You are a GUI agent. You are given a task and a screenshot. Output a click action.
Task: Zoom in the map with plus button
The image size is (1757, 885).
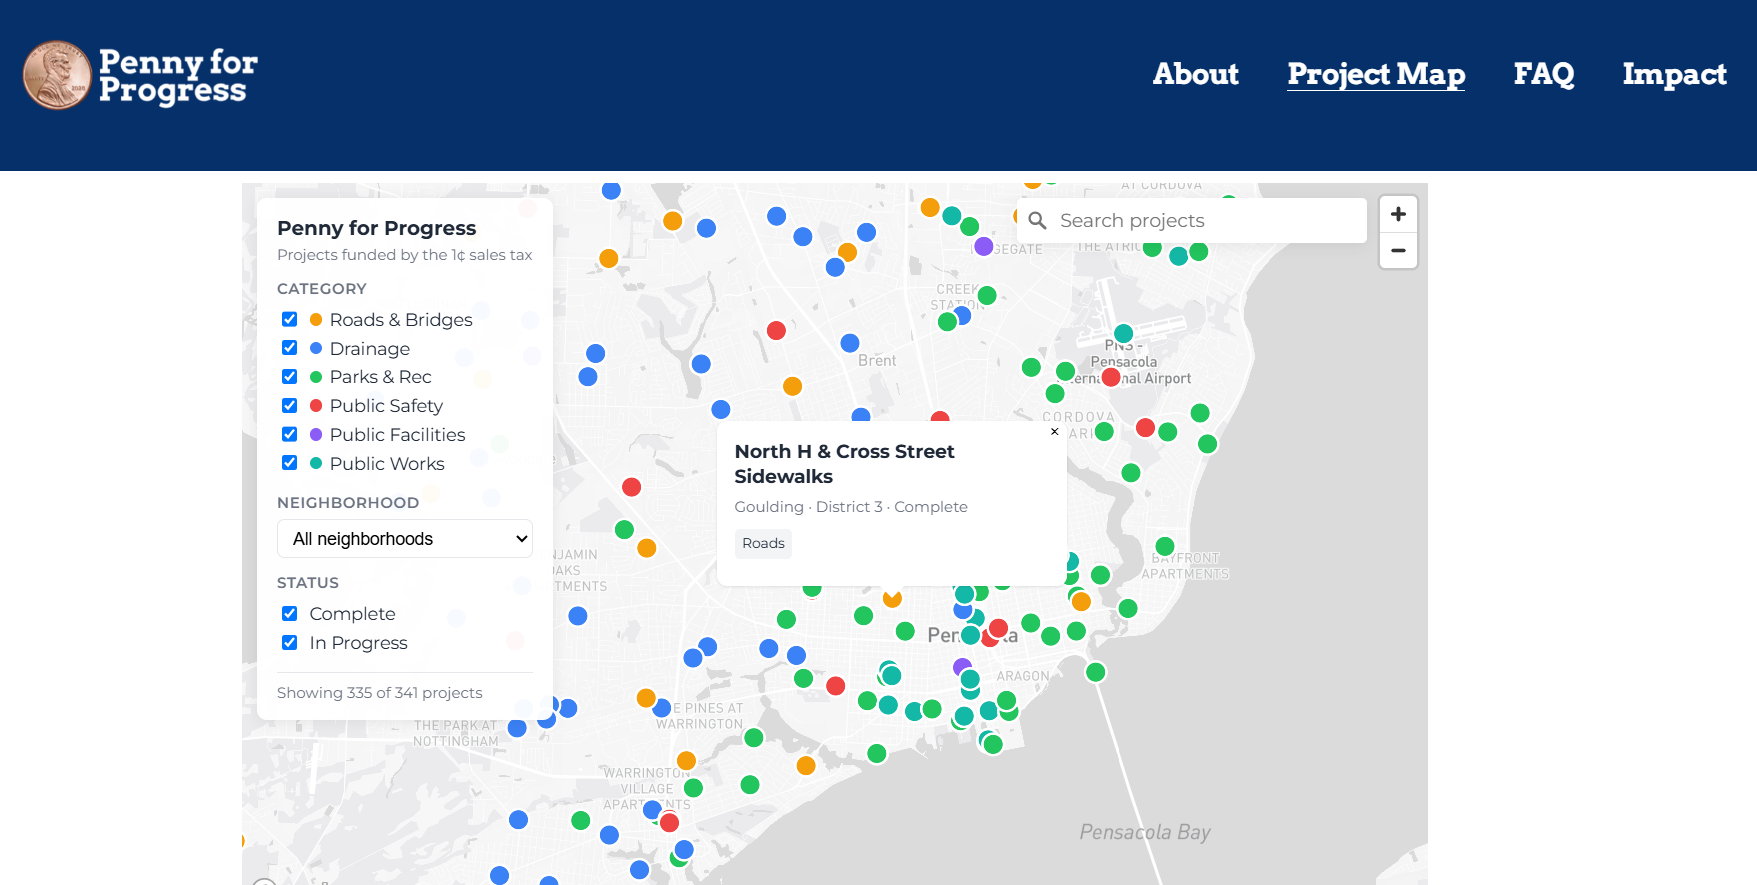pyautogui.click(x=1398, y=214)
